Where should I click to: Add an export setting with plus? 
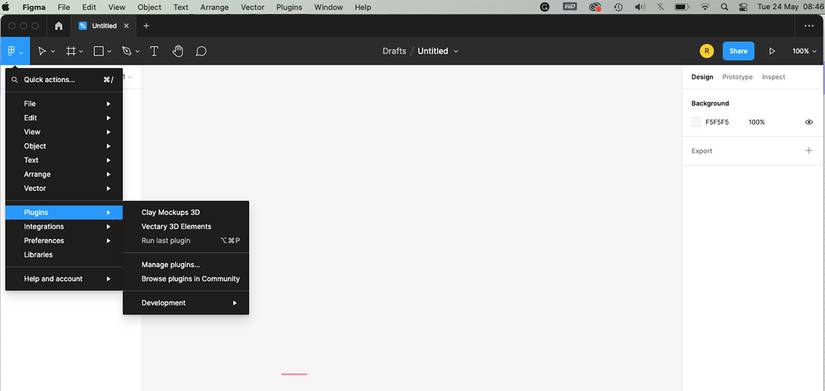point(809,151)
